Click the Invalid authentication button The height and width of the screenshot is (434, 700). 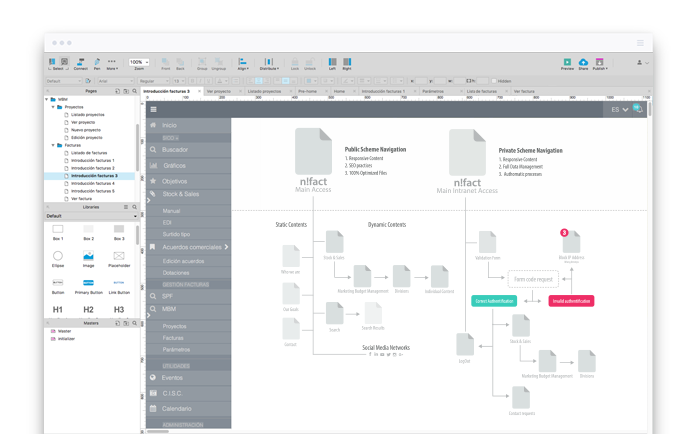point(571,301)
